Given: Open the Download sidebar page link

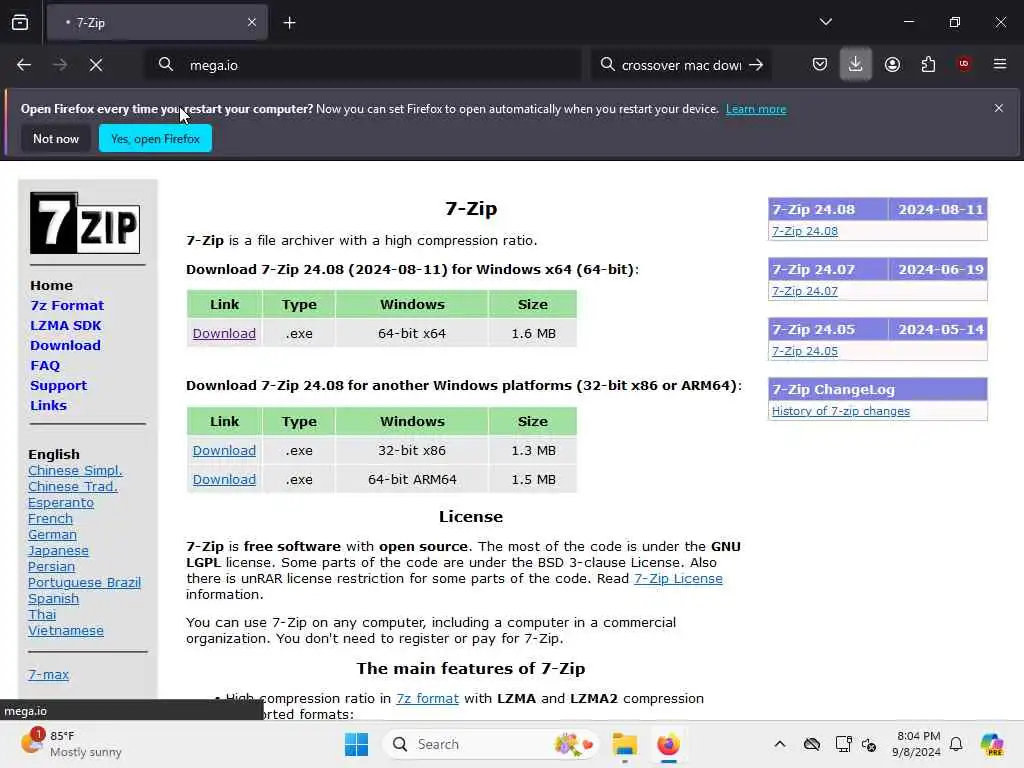Looking at the screenshot, I should click(x=65, y=345).
